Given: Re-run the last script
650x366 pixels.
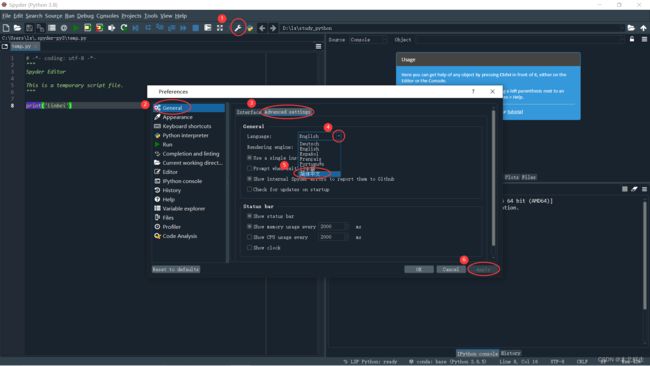Looking at the screenshot, I should pyautogui.click(x=124, y=28).
